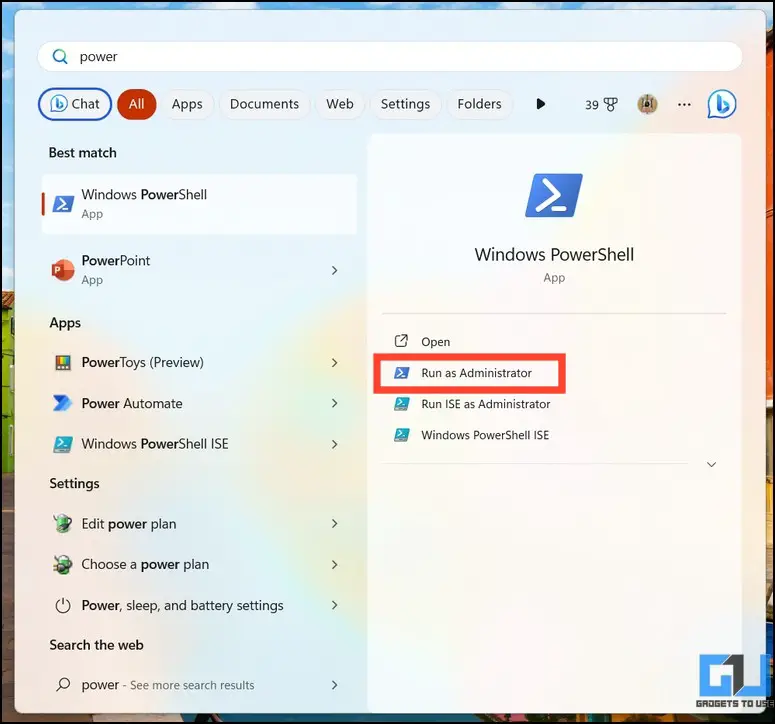Click the Search the web heading
This screenshot has width=775, height=724.
pos(96,645)
